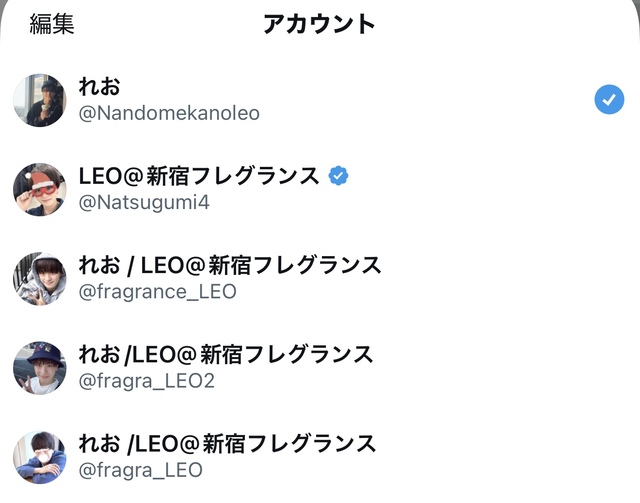
Task: Tap the Santa hat avatar for @Natsugumi4
Action: pyautogui.click(x=39, y=189)
